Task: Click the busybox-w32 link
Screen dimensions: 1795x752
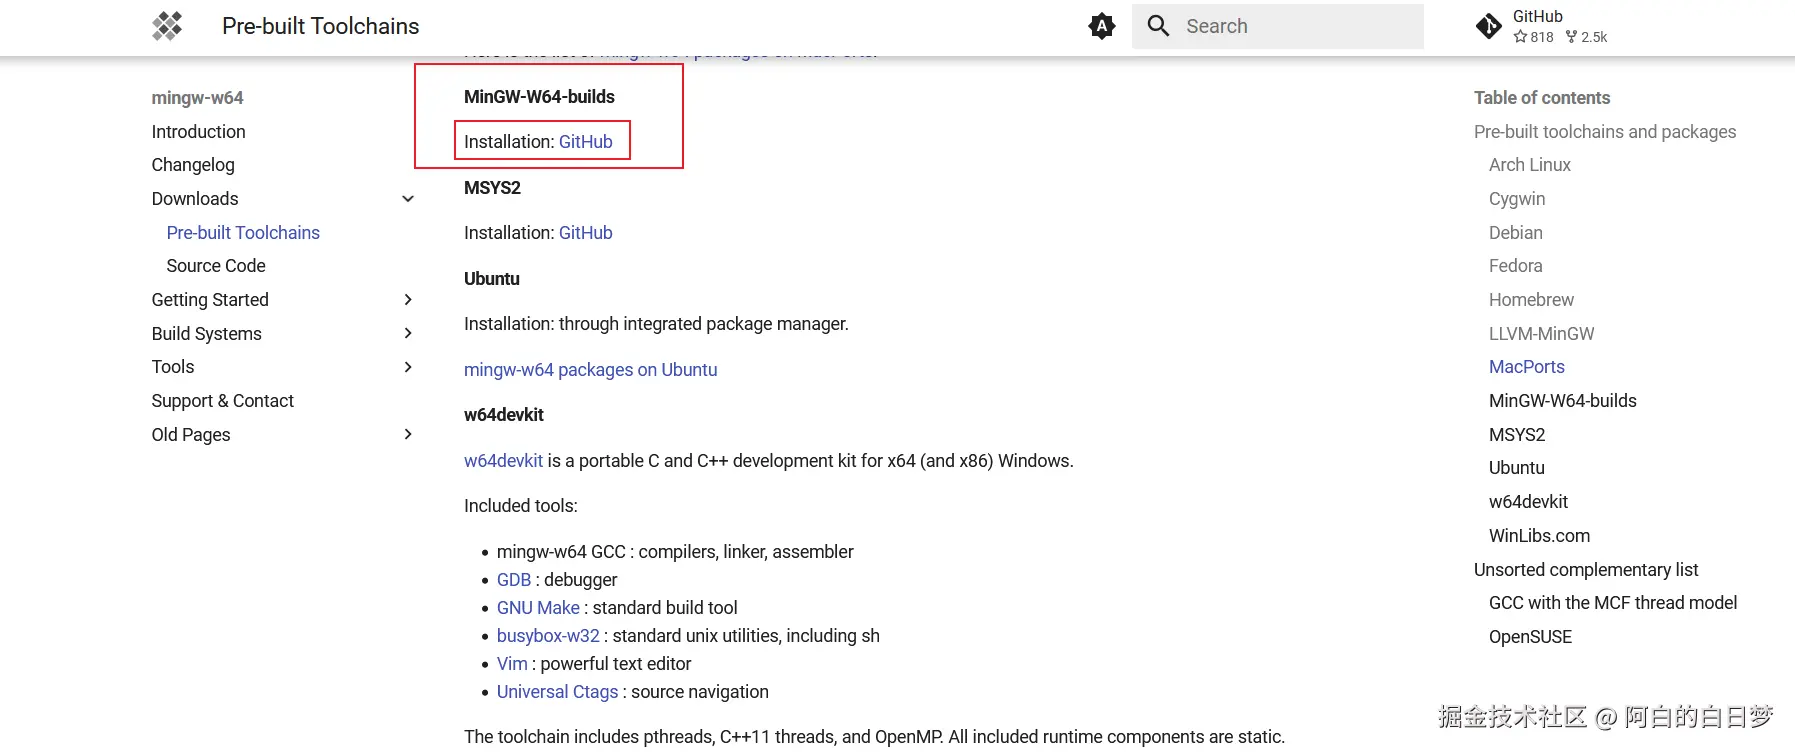Action: (x=548, y=636)
